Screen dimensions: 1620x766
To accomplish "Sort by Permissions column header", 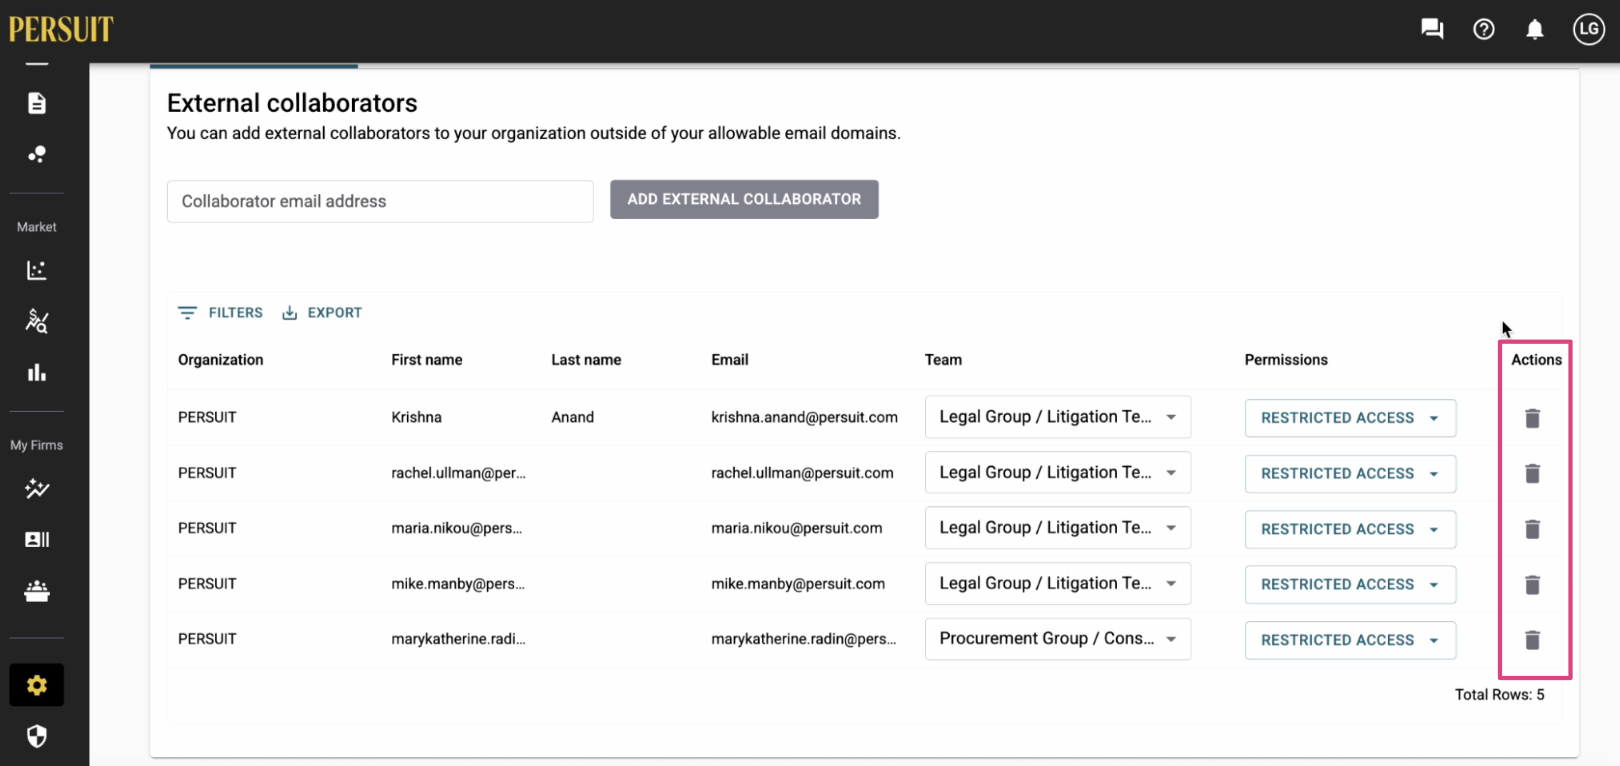I will coord(1286,360).
